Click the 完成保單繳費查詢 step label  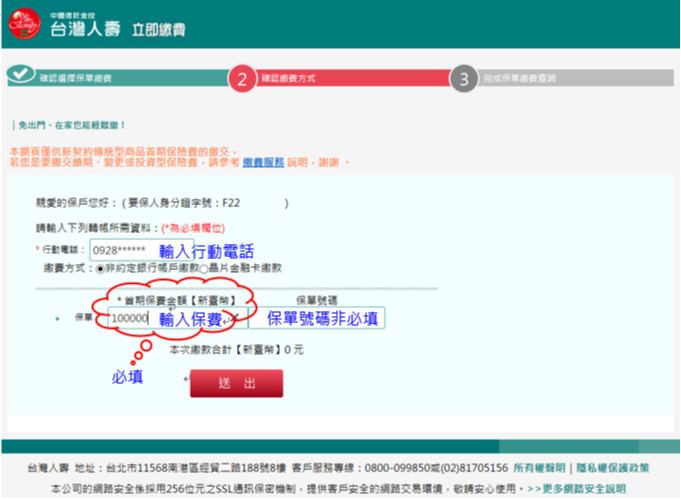coord(519,78)
